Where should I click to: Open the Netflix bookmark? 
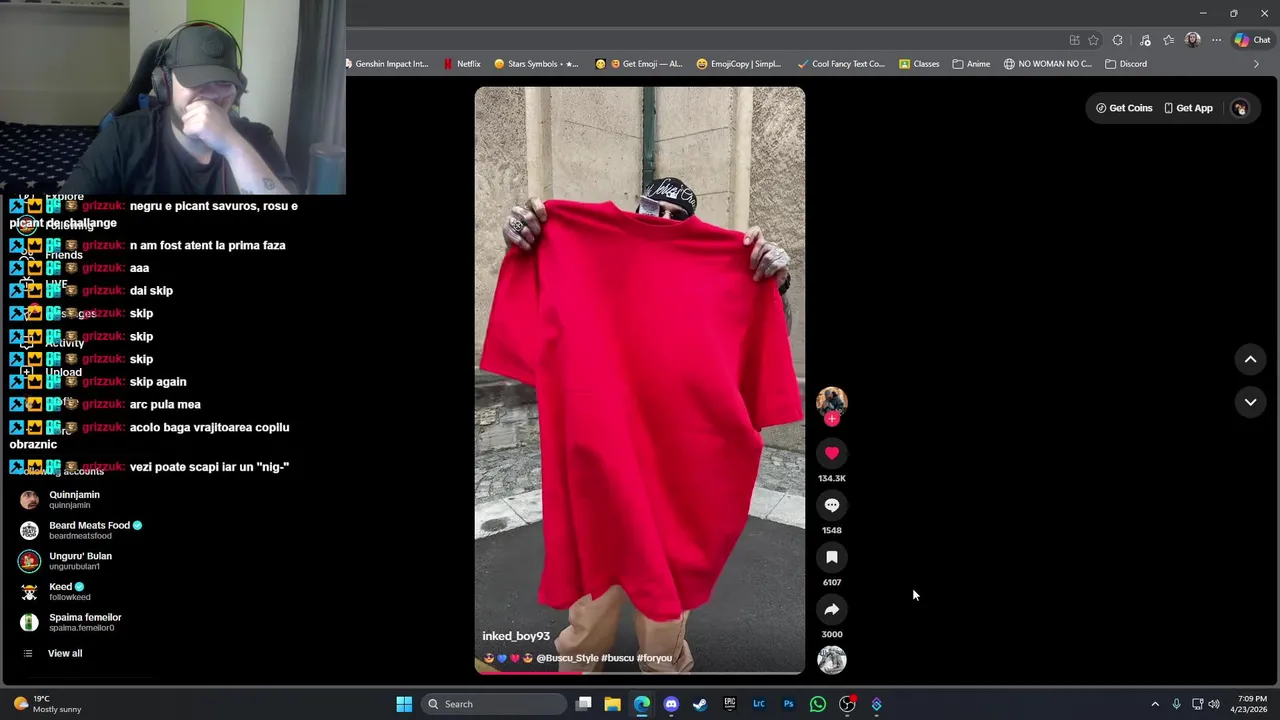pos(462,64)
